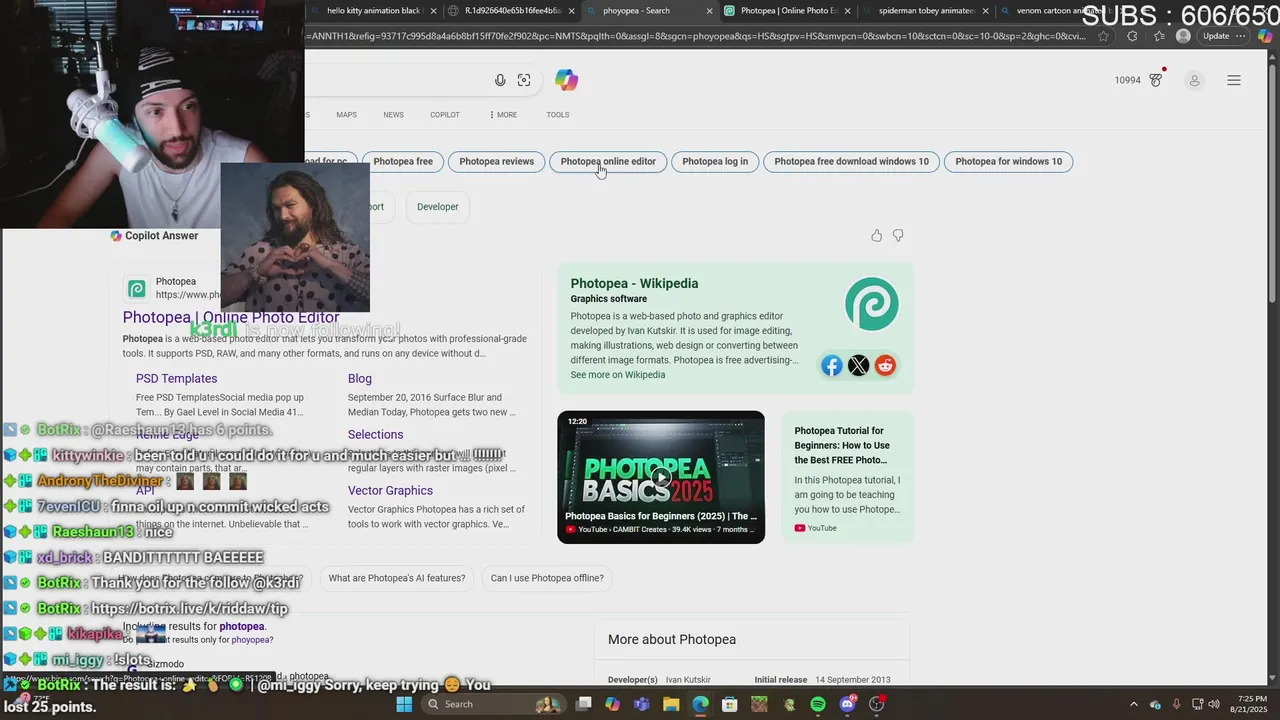Click the Photopea favicon beside the result URL
The width and height of the screenshot is (1280, 720).
tap(137, 289)
